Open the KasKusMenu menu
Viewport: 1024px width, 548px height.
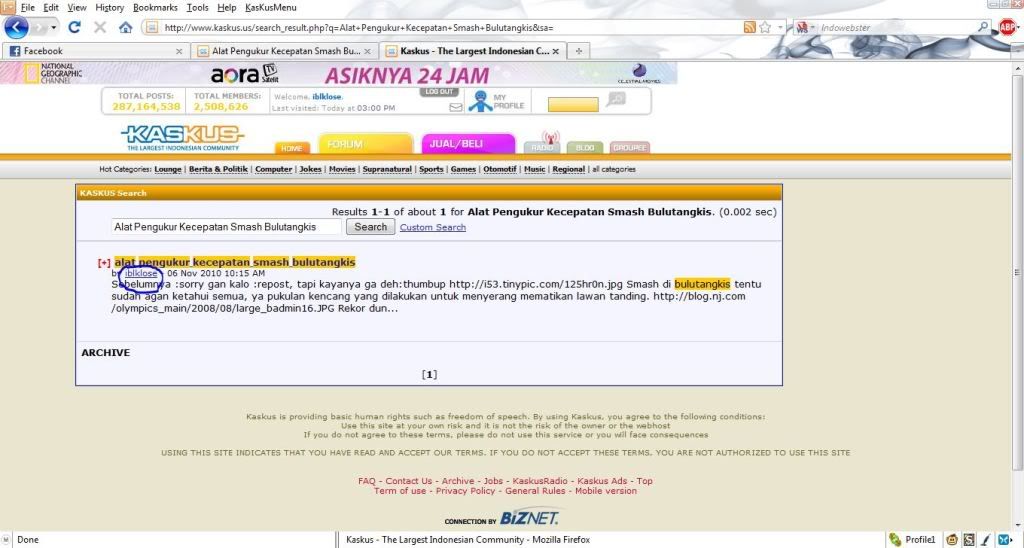tap(271, 7)
